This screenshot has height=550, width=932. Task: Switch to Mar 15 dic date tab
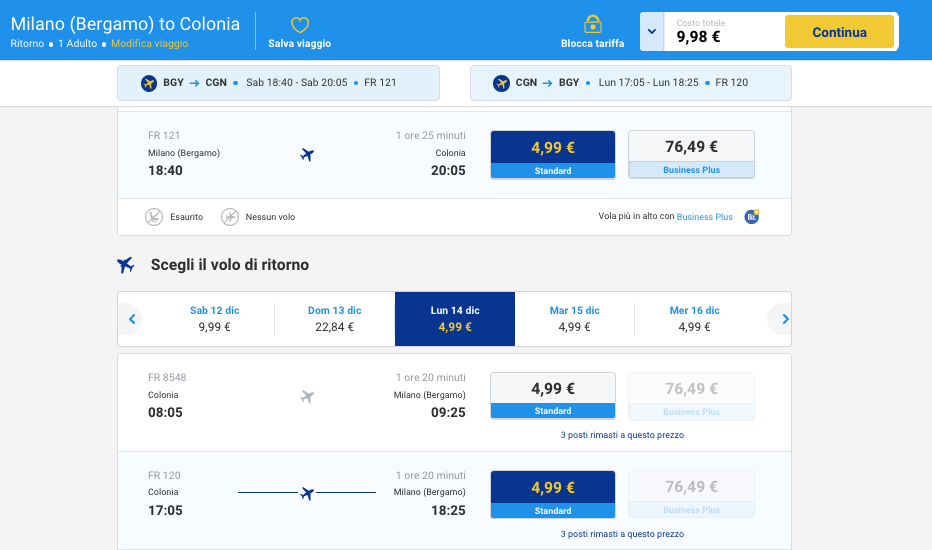(574, 318)
